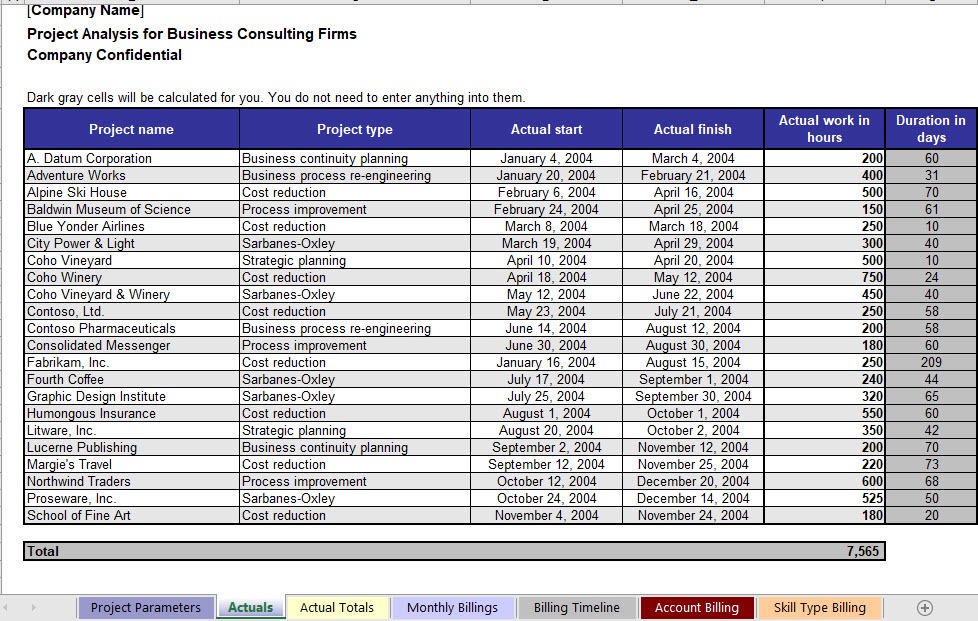978x621 pixels.
Task: Open the Monthly Billings sheet tab
Action: [452, 608]
